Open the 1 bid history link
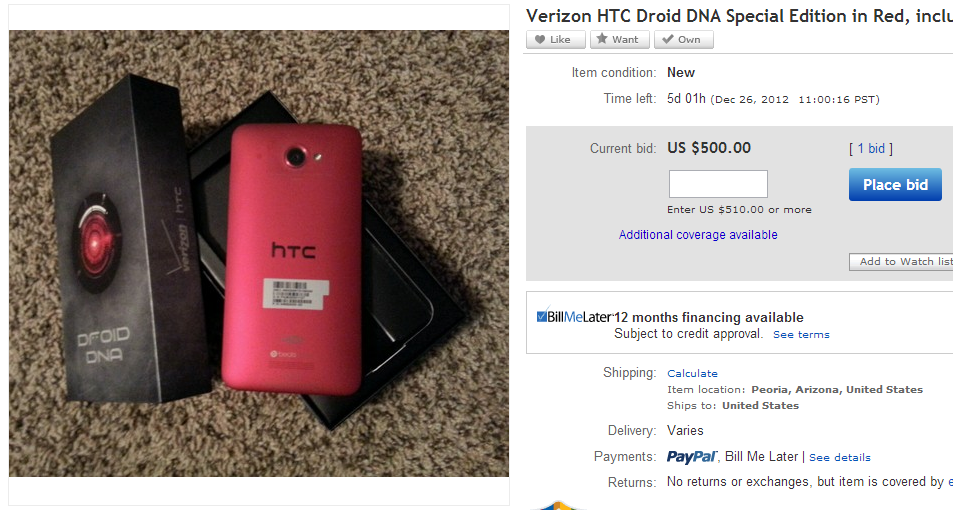Image resolution: width=953 pixels, height=510 pixels. click(870, 149)
